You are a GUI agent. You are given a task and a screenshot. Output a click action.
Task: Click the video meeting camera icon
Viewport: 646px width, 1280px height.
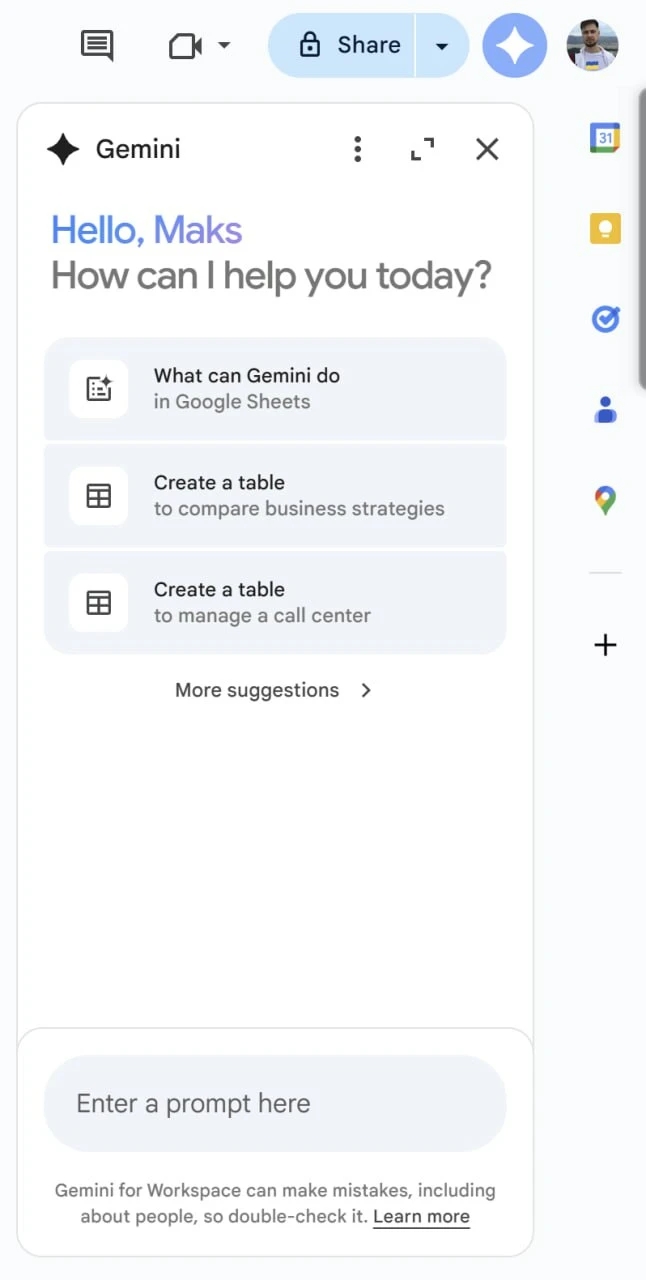pos(185,46)
